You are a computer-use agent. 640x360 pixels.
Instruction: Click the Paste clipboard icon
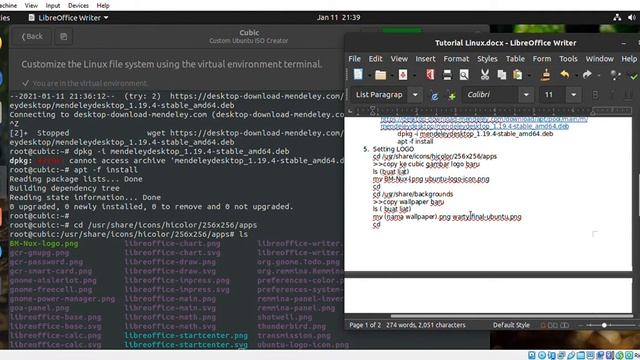[x=518, y=75]
